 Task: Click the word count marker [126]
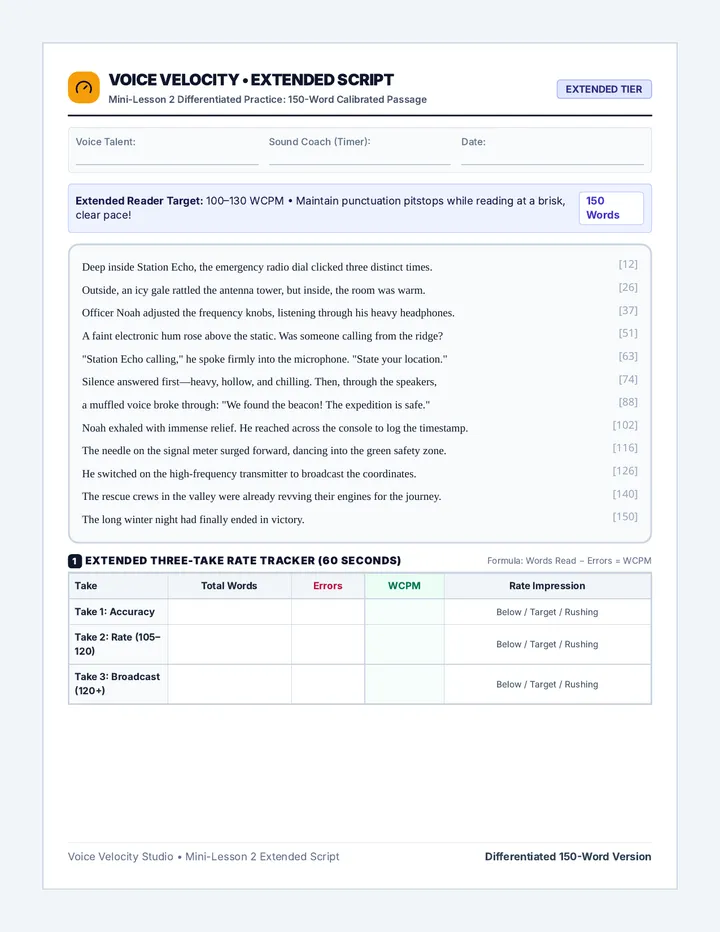click(625, 471)
